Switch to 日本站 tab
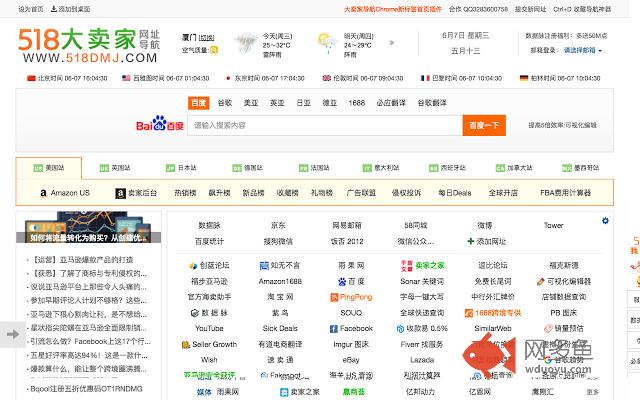The height and width of the screenshot is (400, 640). [x=181, y=168]
